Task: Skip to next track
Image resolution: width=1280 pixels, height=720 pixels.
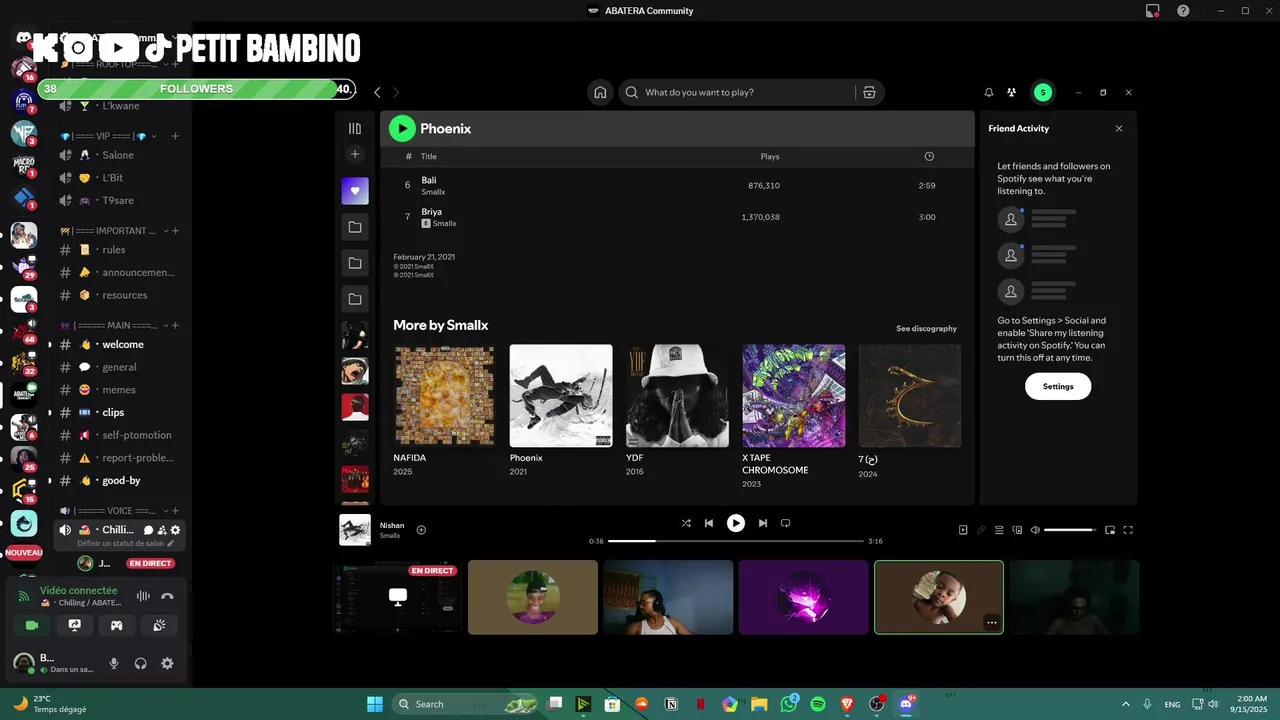Action: [763, 523]
